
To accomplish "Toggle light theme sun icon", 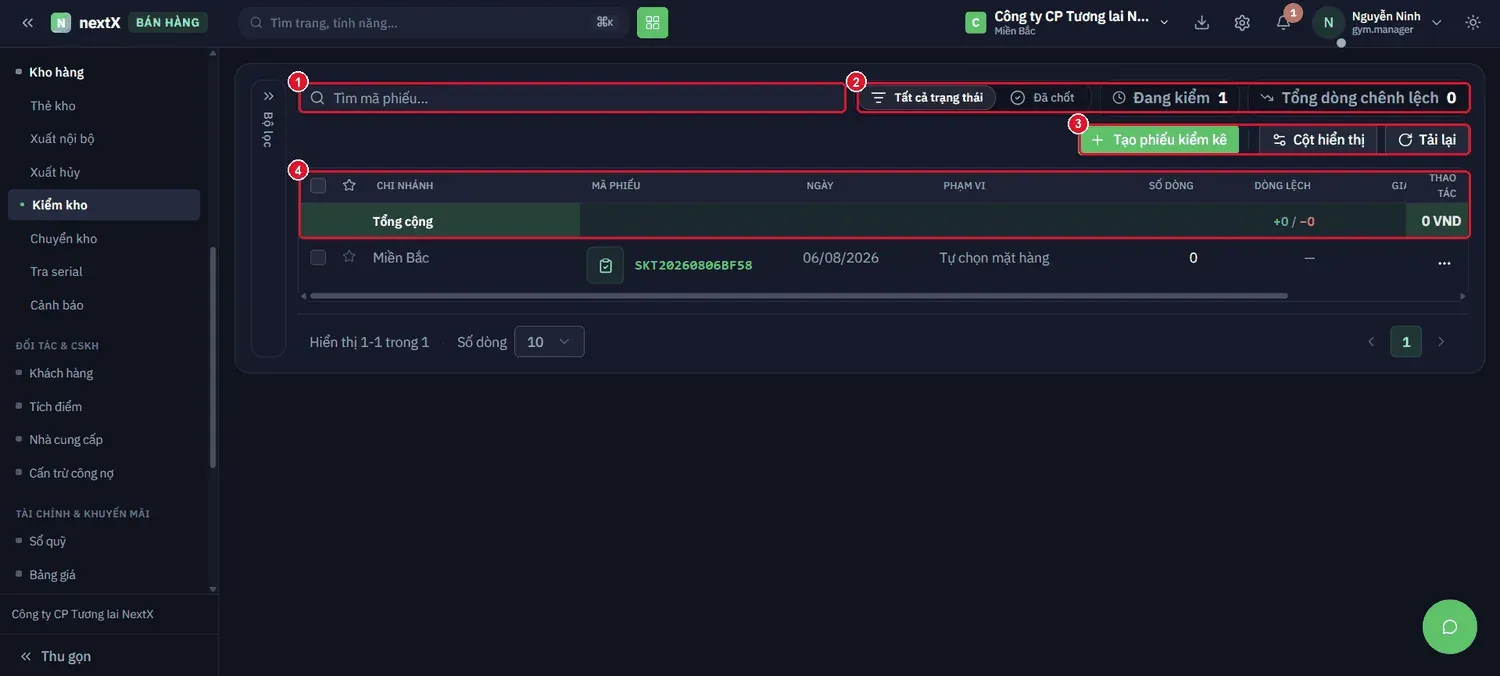I will (1473, 22).
